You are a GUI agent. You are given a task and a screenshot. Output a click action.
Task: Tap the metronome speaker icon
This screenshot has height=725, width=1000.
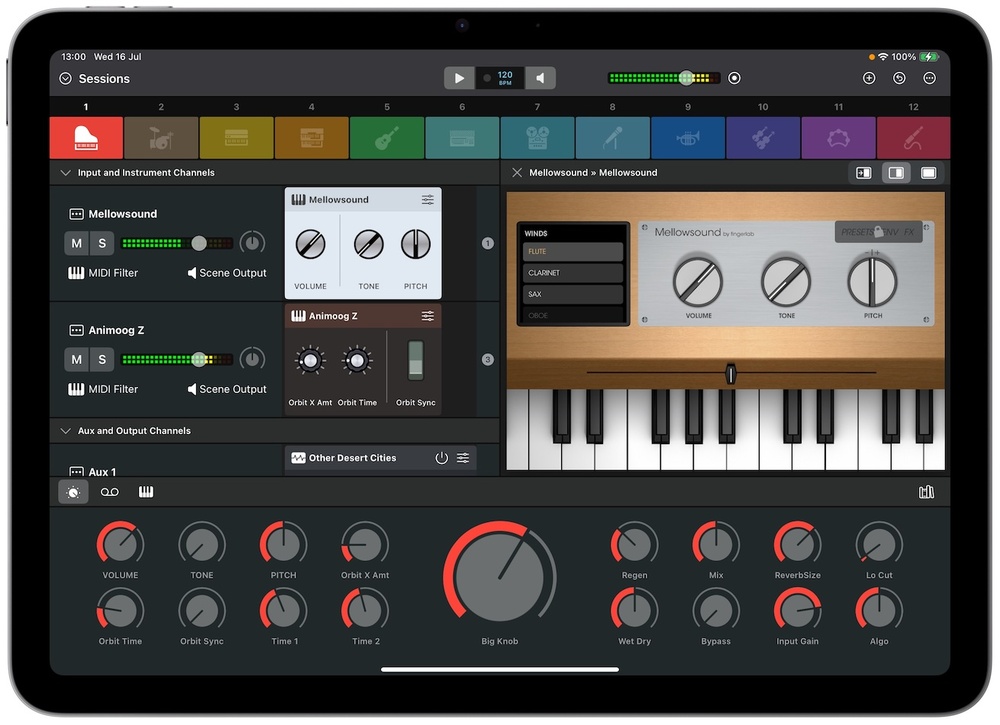tap(540, 78)
